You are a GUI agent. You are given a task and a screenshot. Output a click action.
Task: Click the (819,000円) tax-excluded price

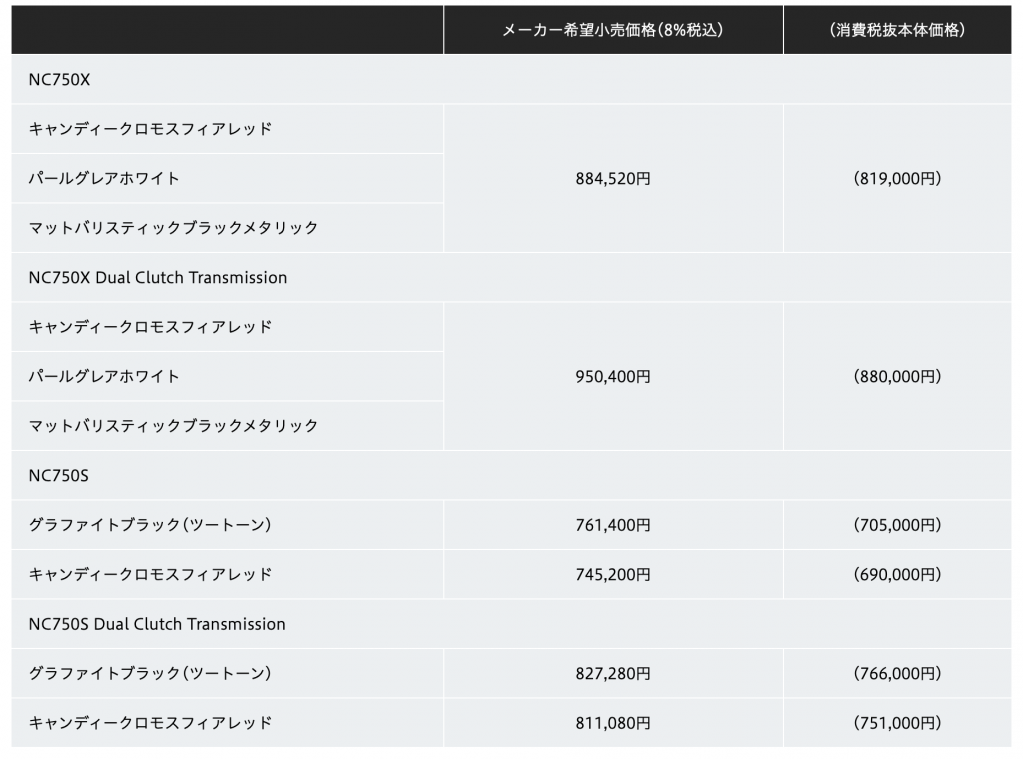(x=897, y=179)
